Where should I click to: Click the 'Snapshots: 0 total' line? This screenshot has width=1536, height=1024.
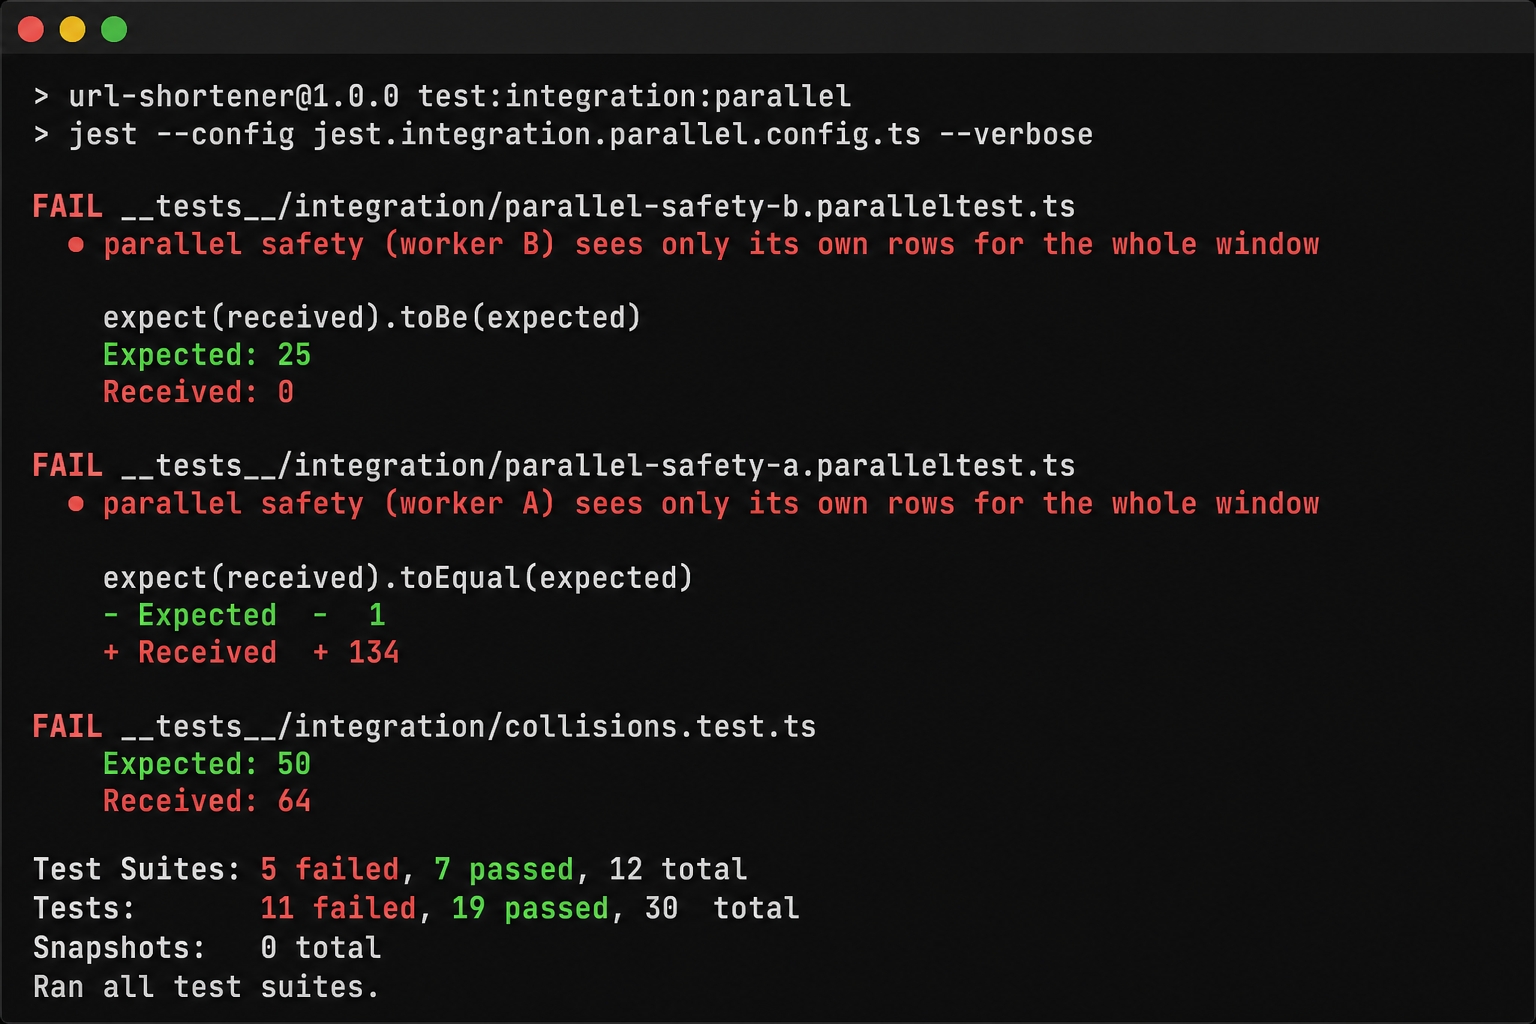click(x=207, y=947)
